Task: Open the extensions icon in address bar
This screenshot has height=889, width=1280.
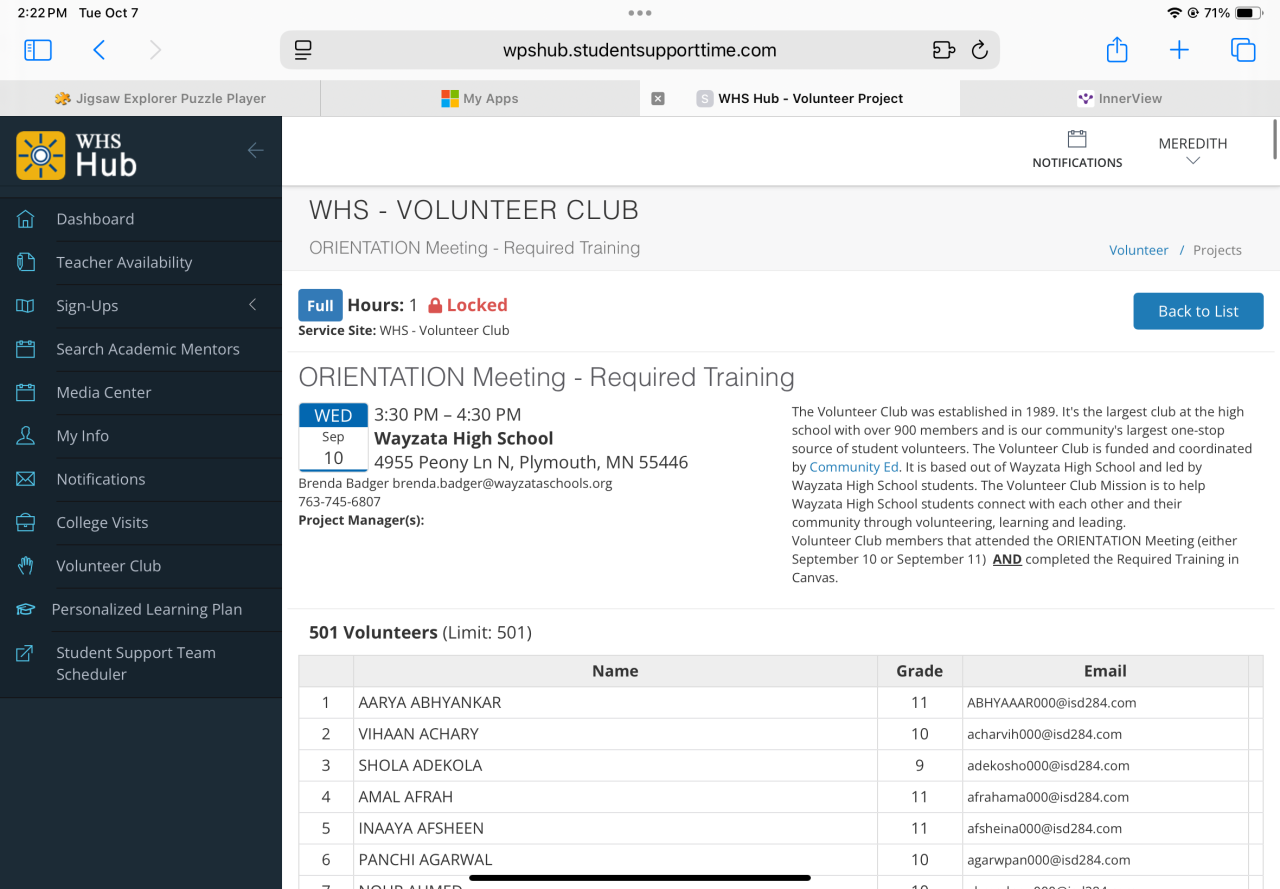Action: (943, 50)
